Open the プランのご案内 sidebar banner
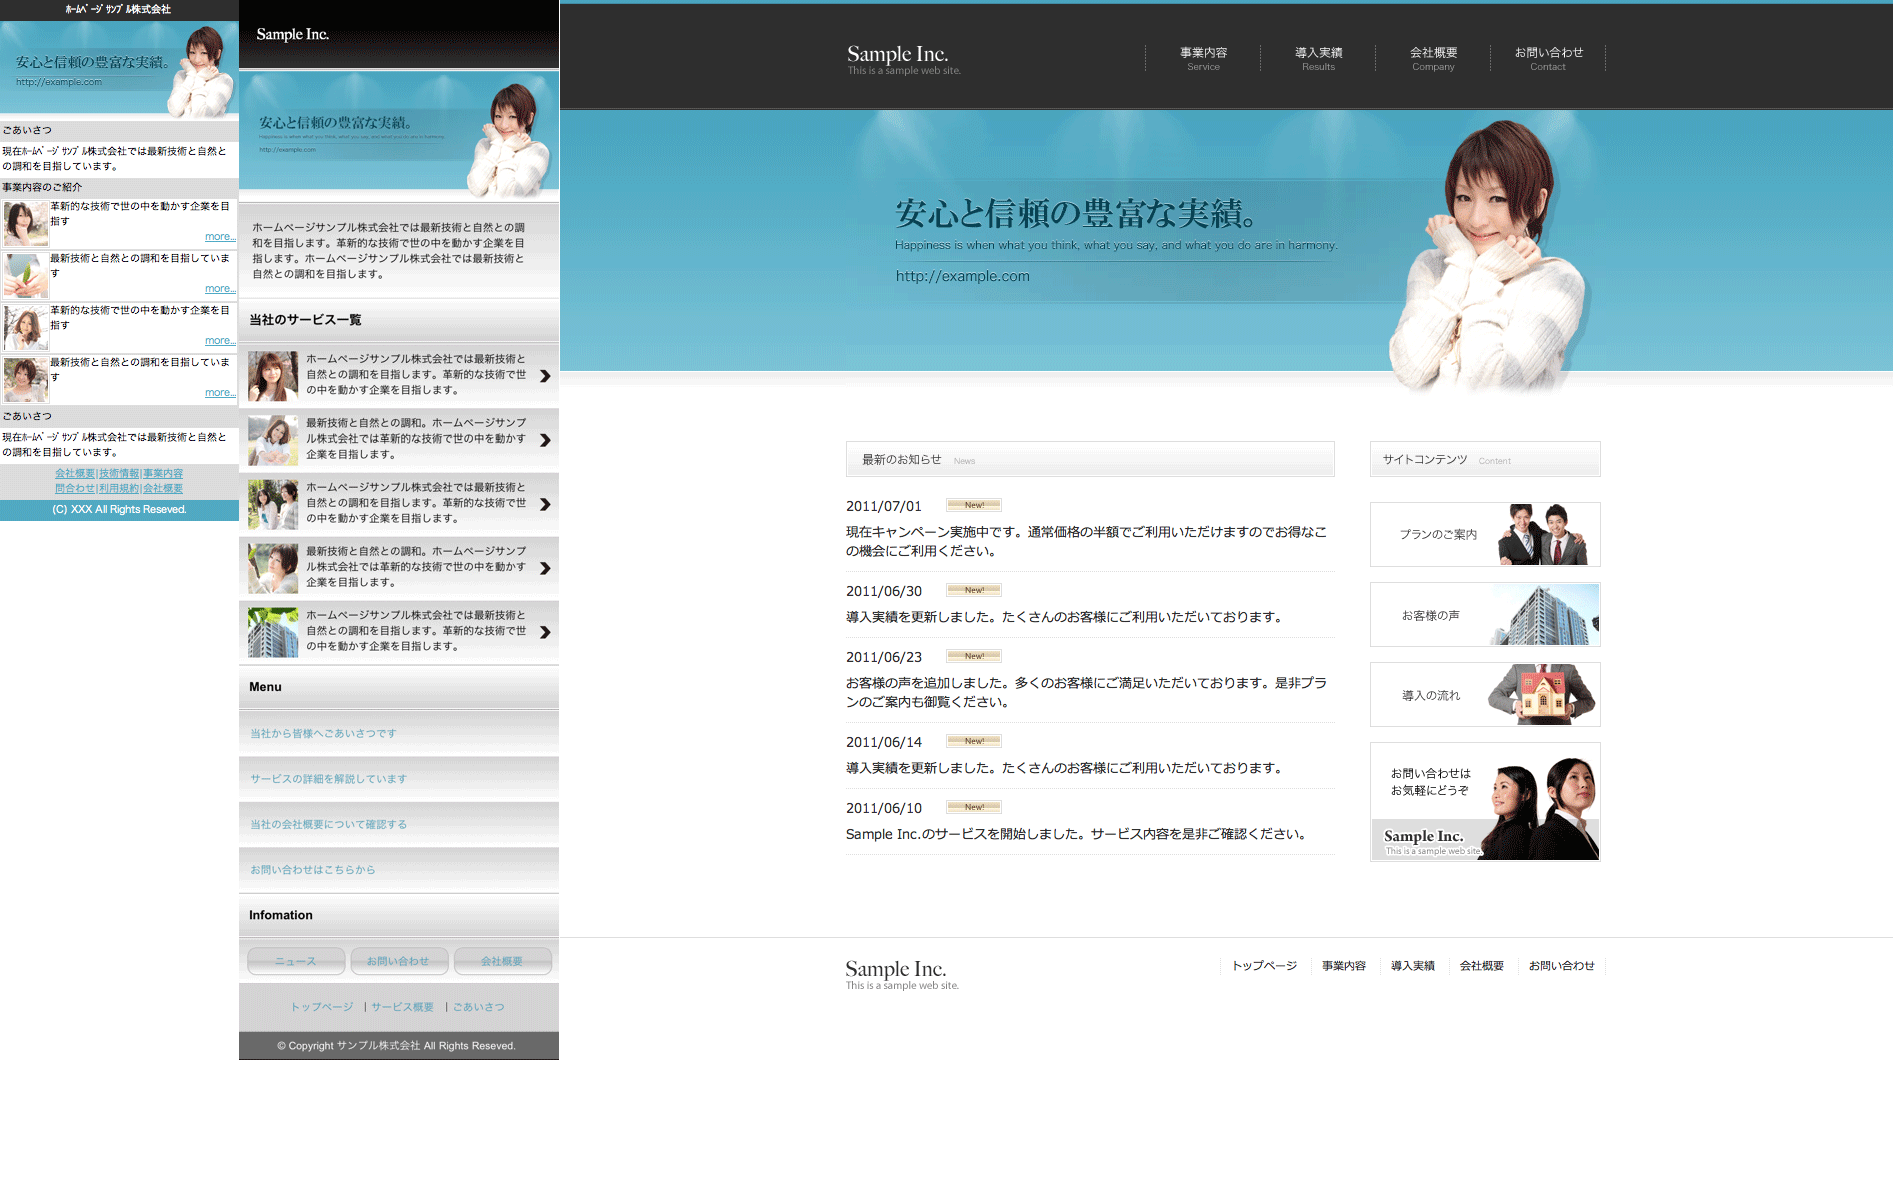 tap(1485, 535)
